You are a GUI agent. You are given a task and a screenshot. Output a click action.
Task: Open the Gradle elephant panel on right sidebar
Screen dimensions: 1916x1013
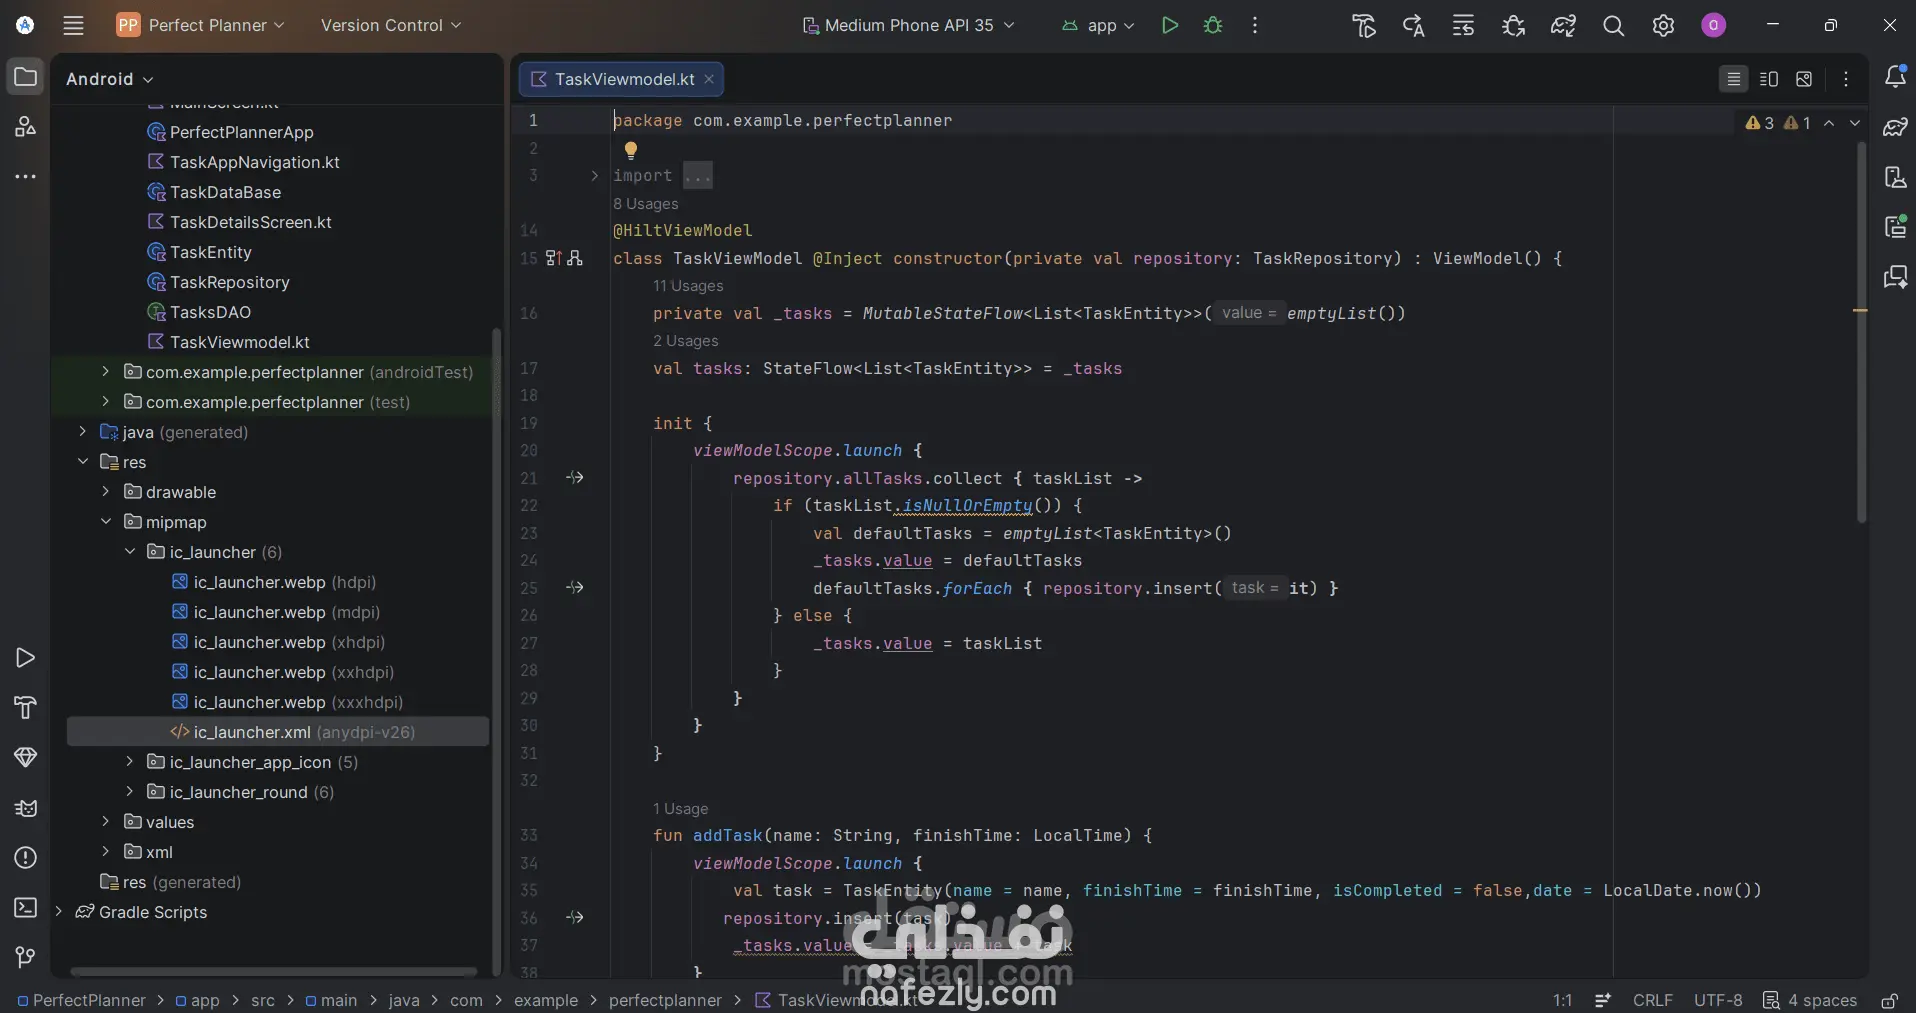click(x=1894, y=127)
